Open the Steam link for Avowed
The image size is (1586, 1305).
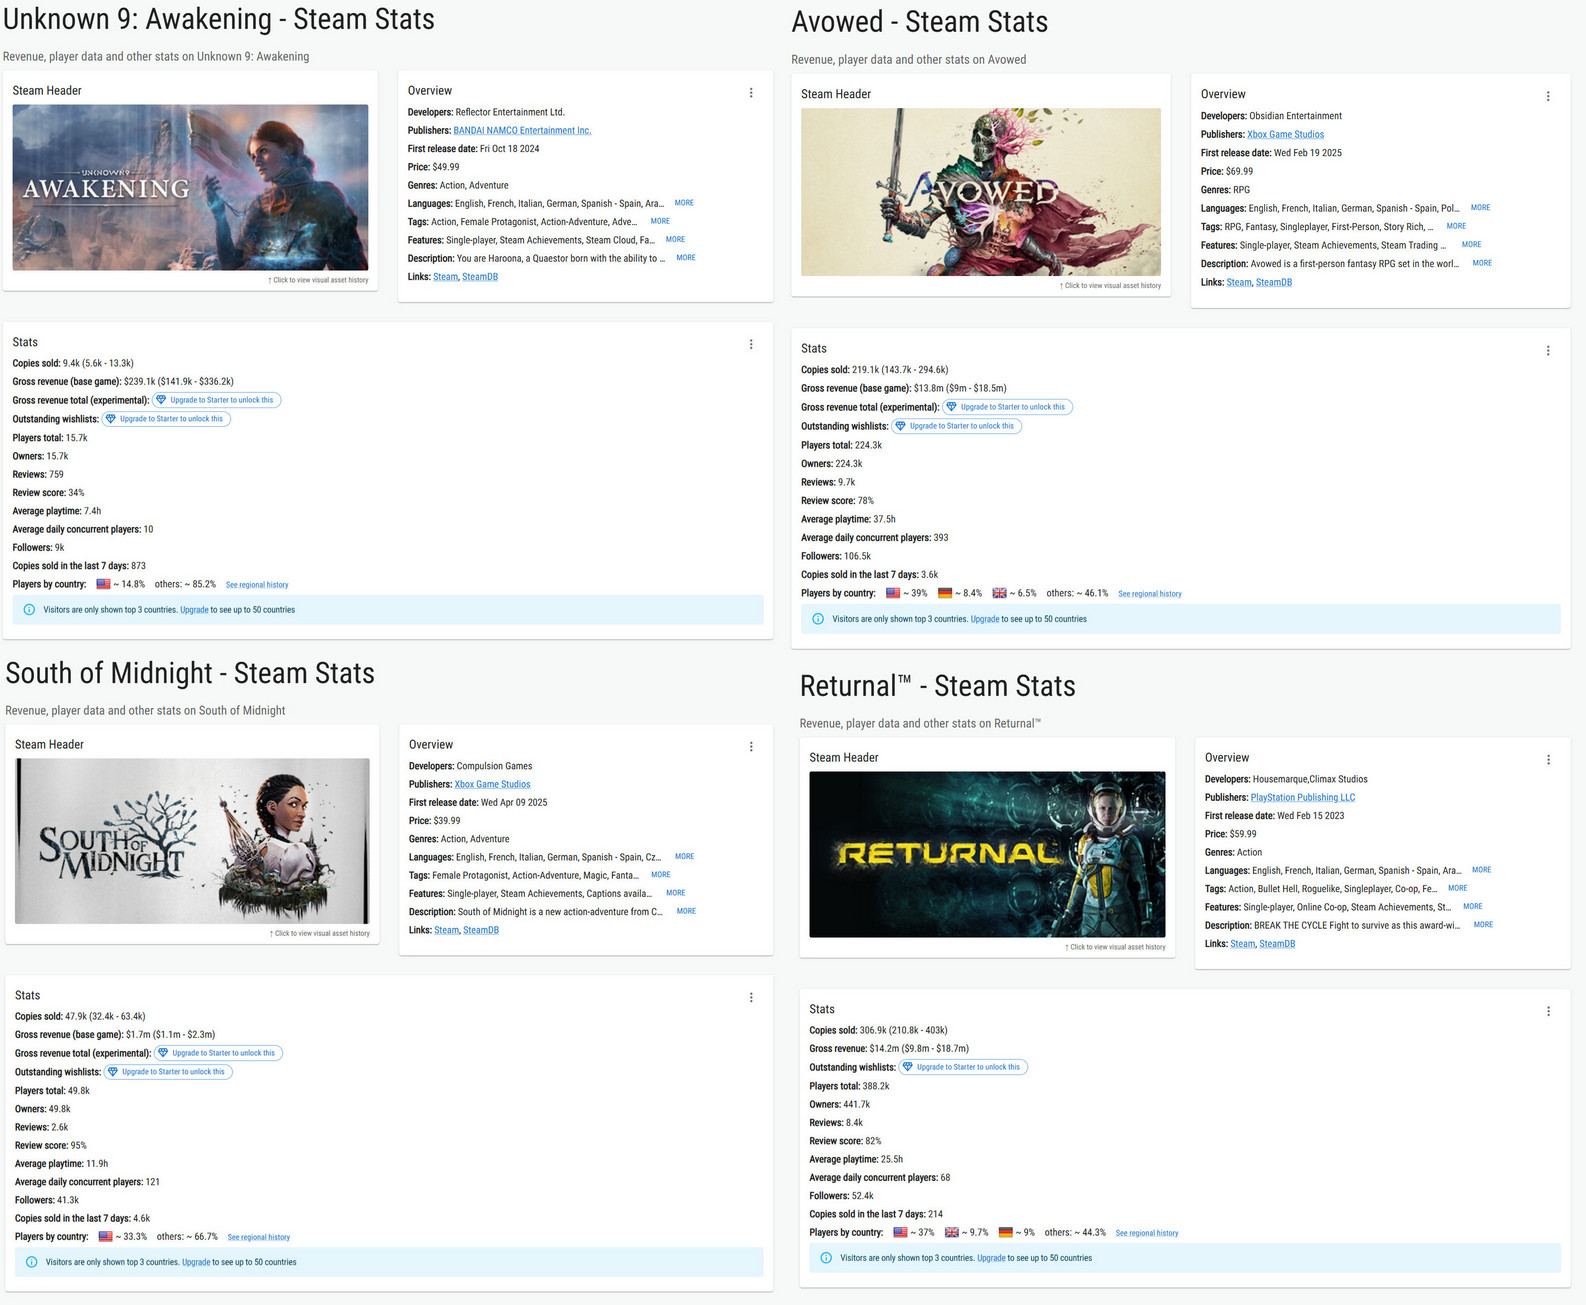(1239, 282)
